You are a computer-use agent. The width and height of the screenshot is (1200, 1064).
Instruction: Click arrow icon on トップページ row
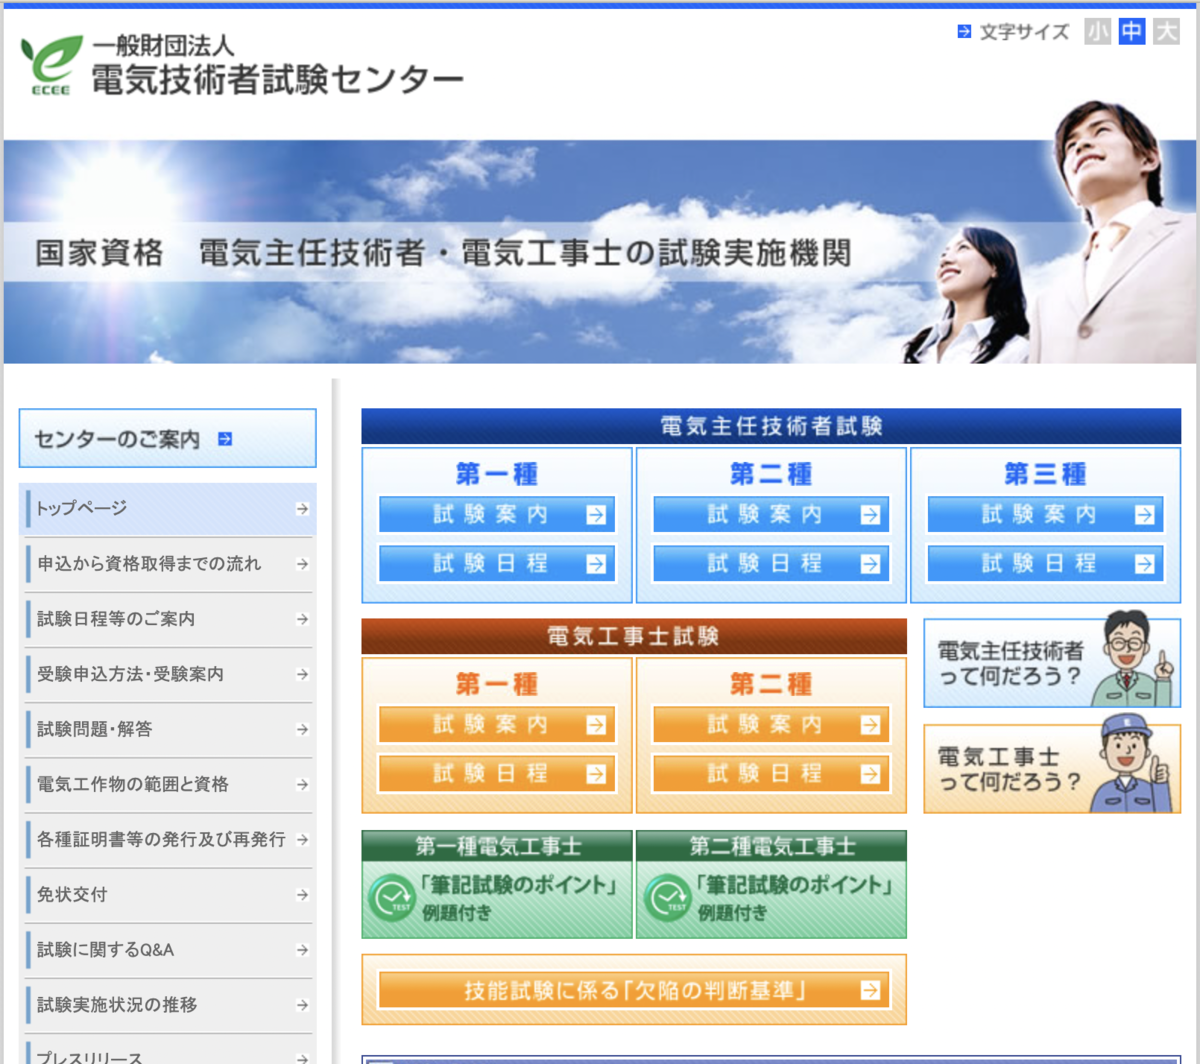(302, 509)
